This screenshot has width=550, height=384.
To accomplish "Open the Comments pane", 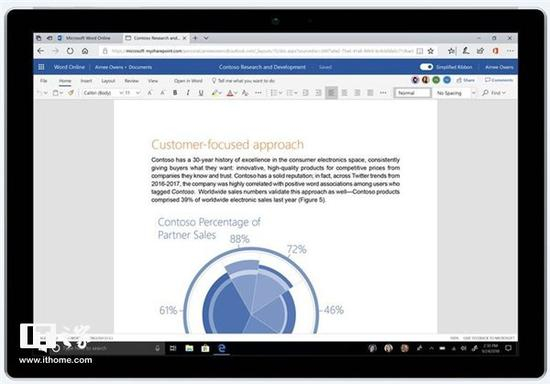I will pyautogui.click(x=499, y=80).
